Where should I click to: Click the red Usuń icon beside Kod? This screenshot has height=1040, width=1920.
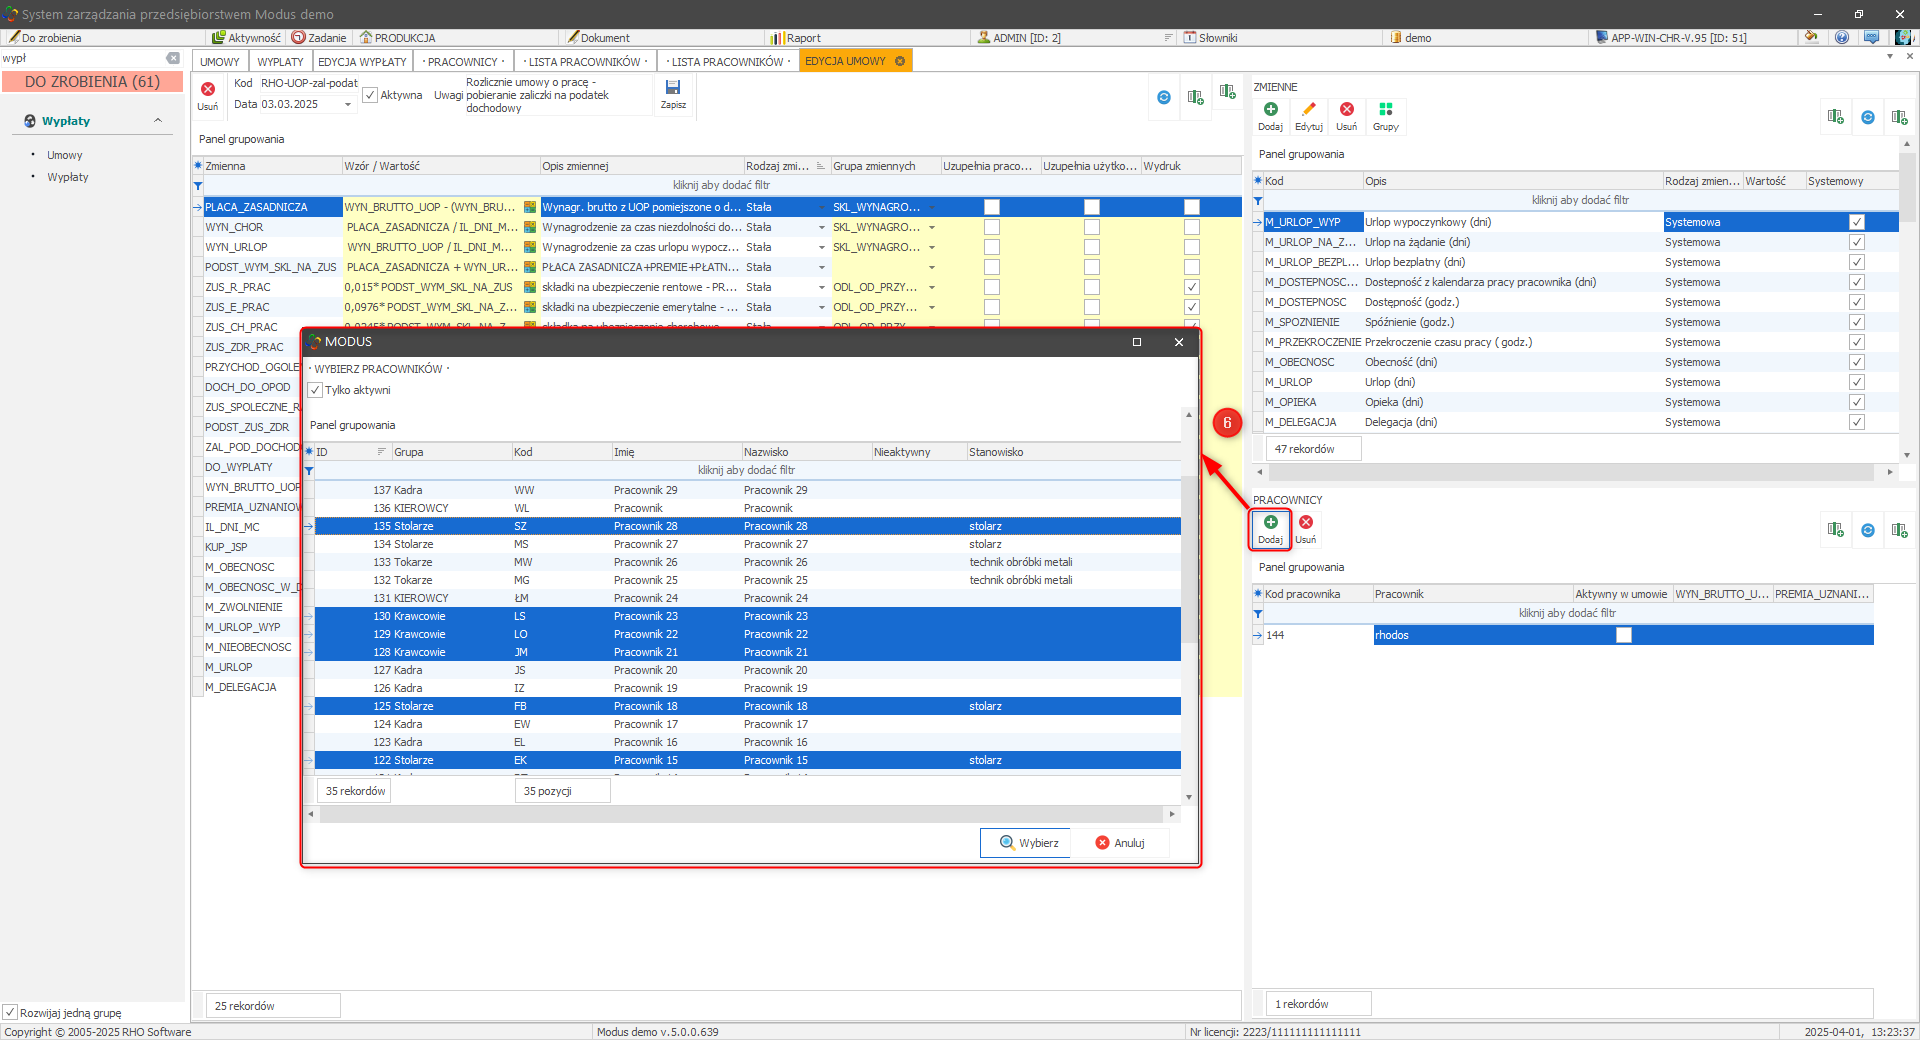(208, 90)
